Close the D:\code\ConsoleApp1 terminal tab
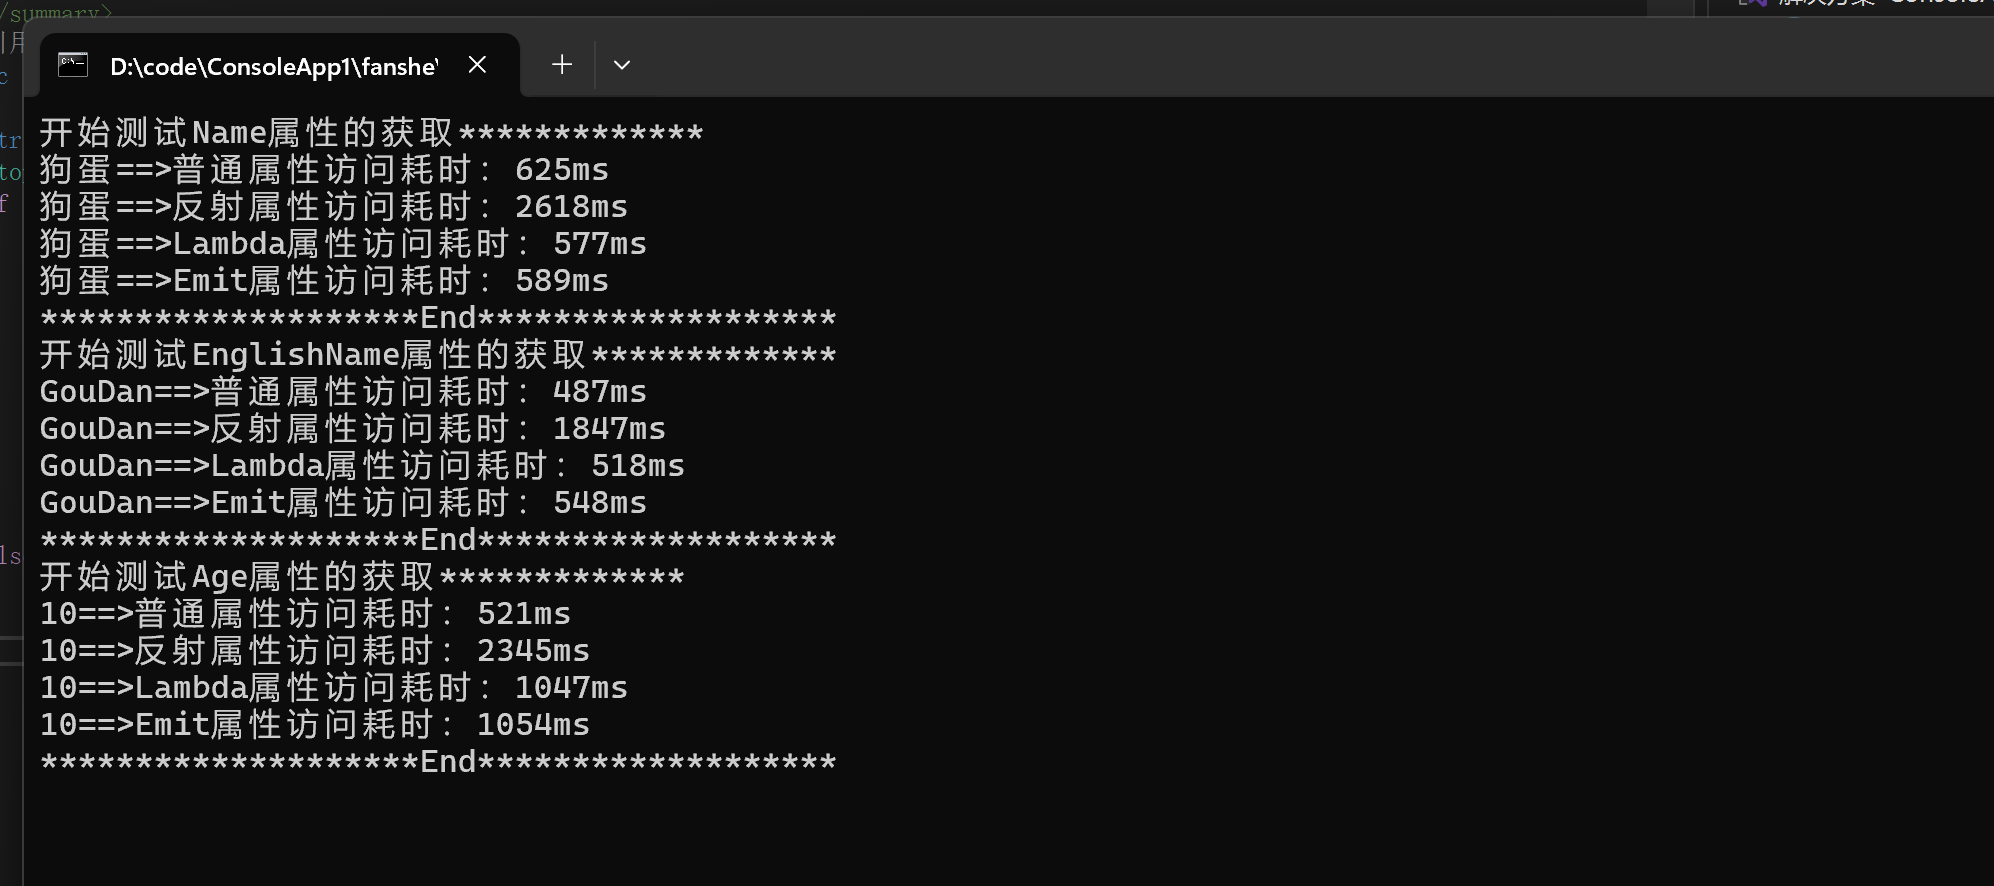Image resolution: width=1994 pixels, height=886 pixels. click(478, 65)
